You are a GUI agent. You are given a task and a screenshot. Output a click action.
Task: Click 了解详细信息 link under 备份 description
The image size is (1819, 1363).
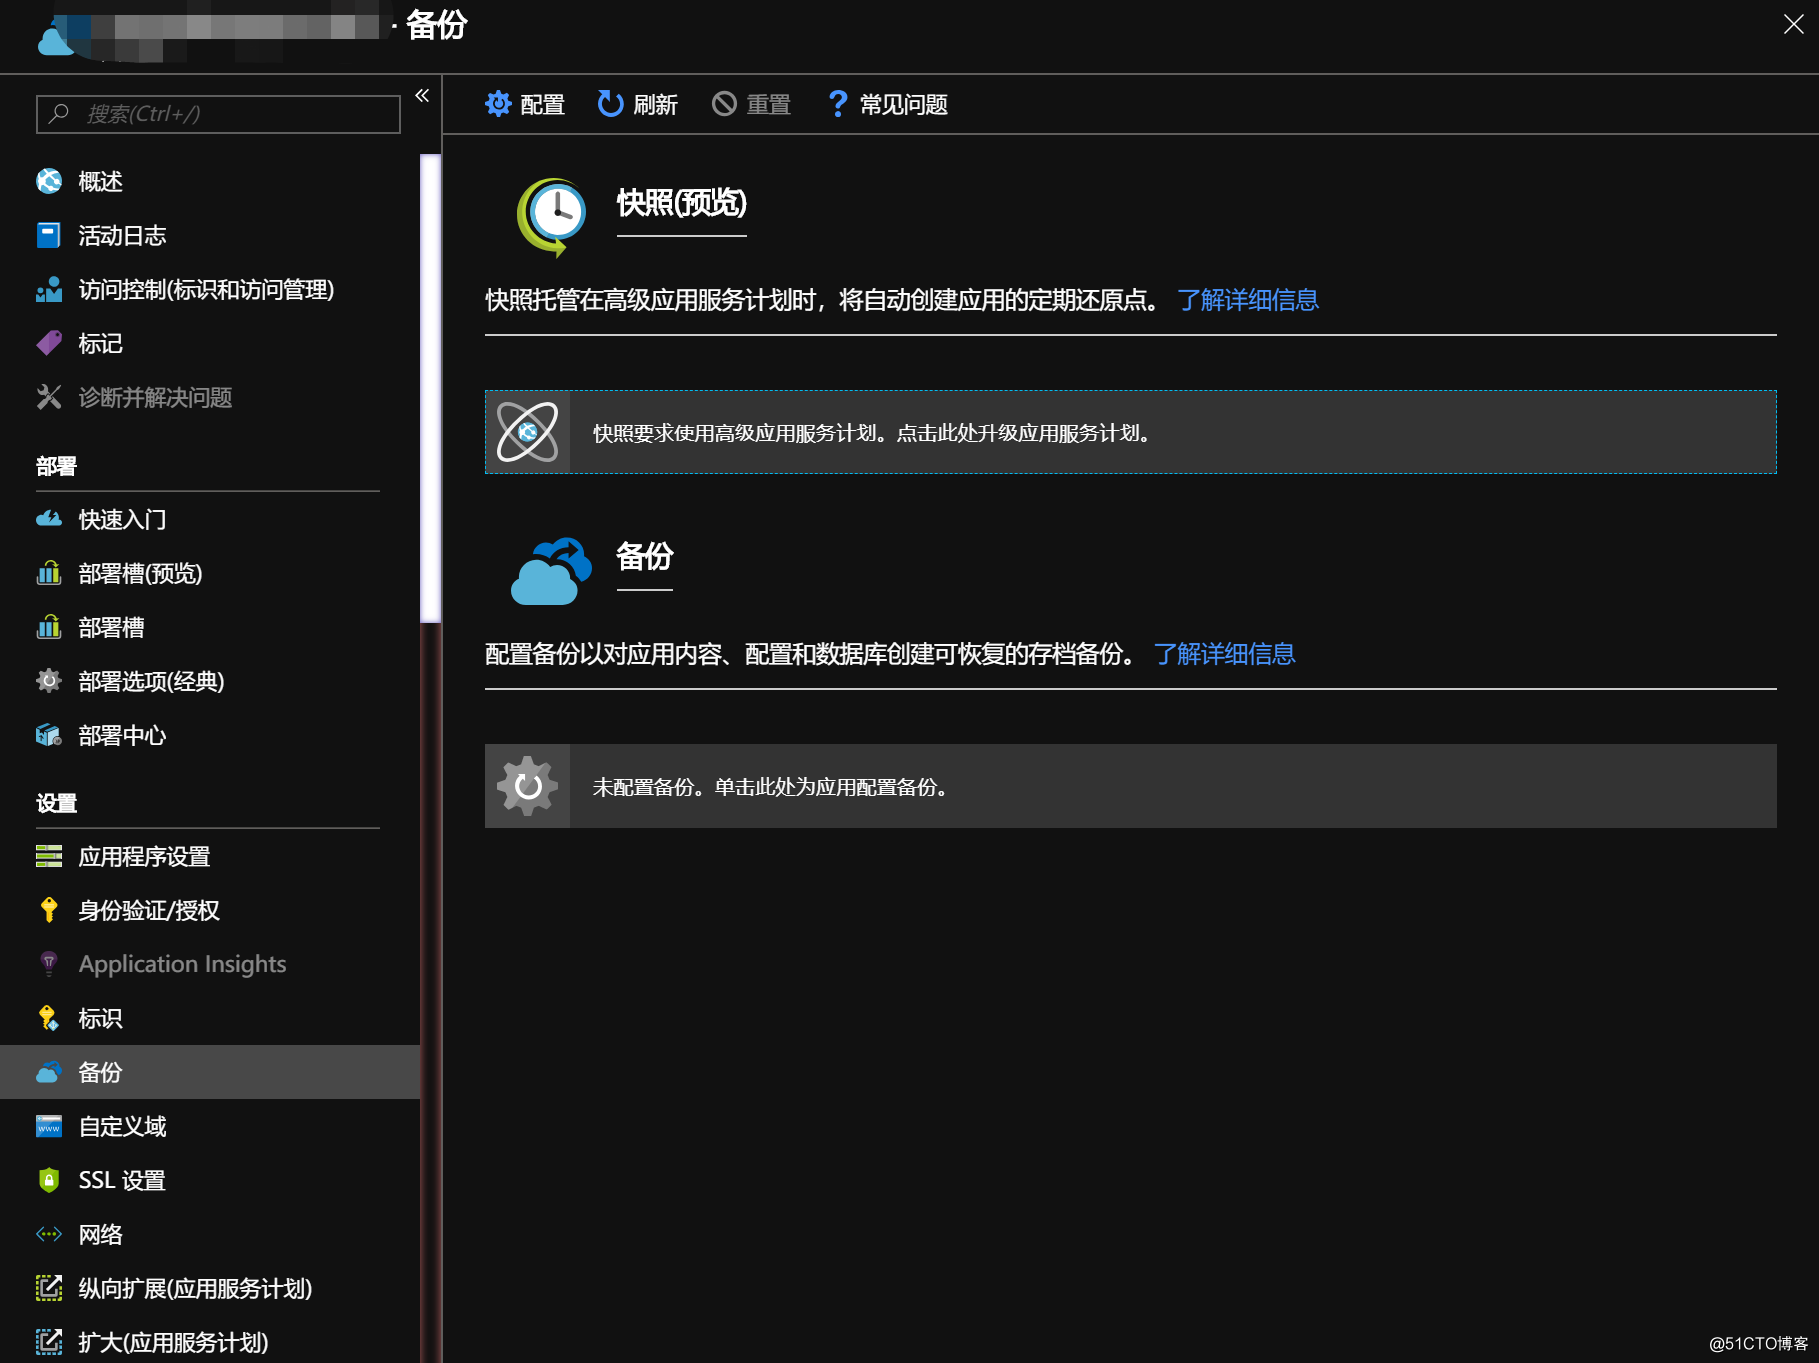pyautogui.click(x=1224, y=654)
